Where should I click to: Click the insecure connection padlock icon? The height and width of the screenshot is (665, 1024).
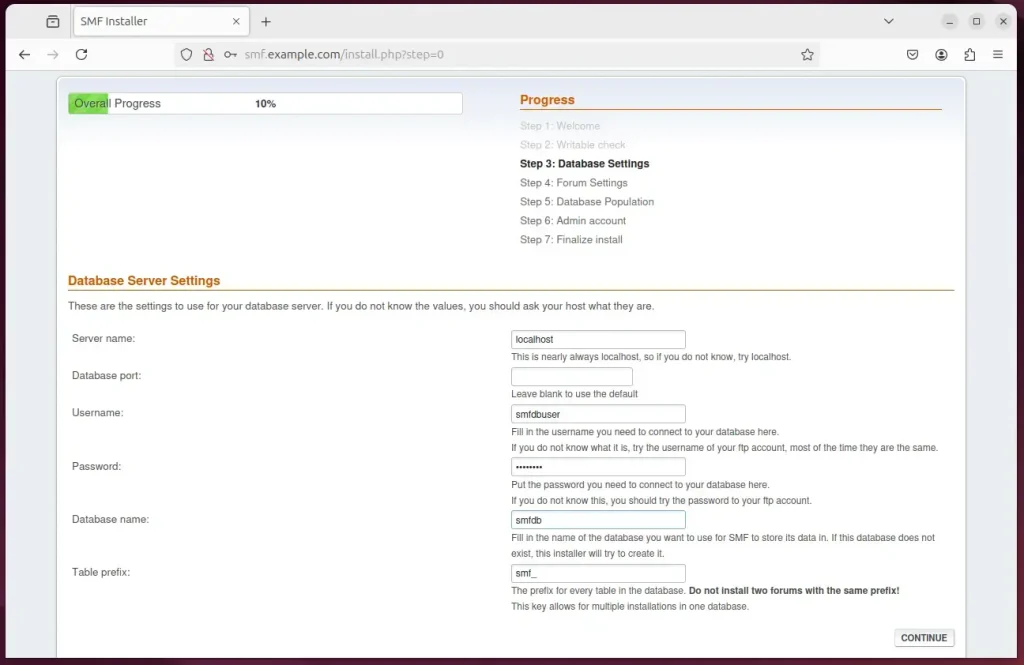pos(208,55)
